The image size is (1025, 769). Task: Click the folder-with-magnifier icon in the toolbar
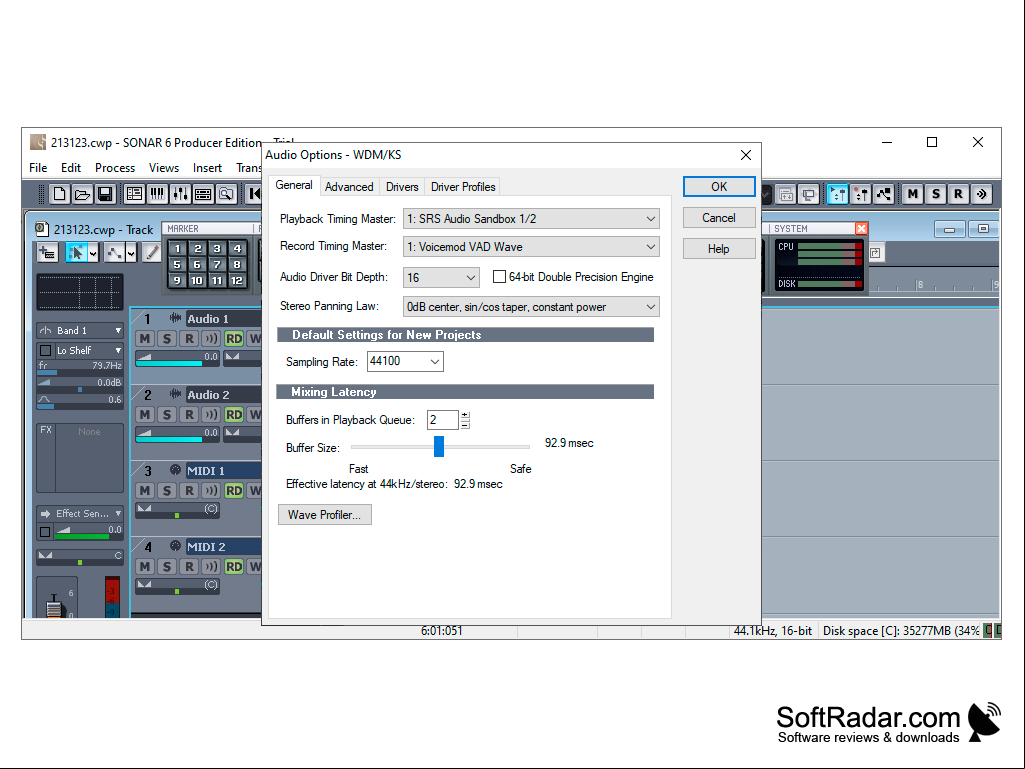(x=226, y=194)
